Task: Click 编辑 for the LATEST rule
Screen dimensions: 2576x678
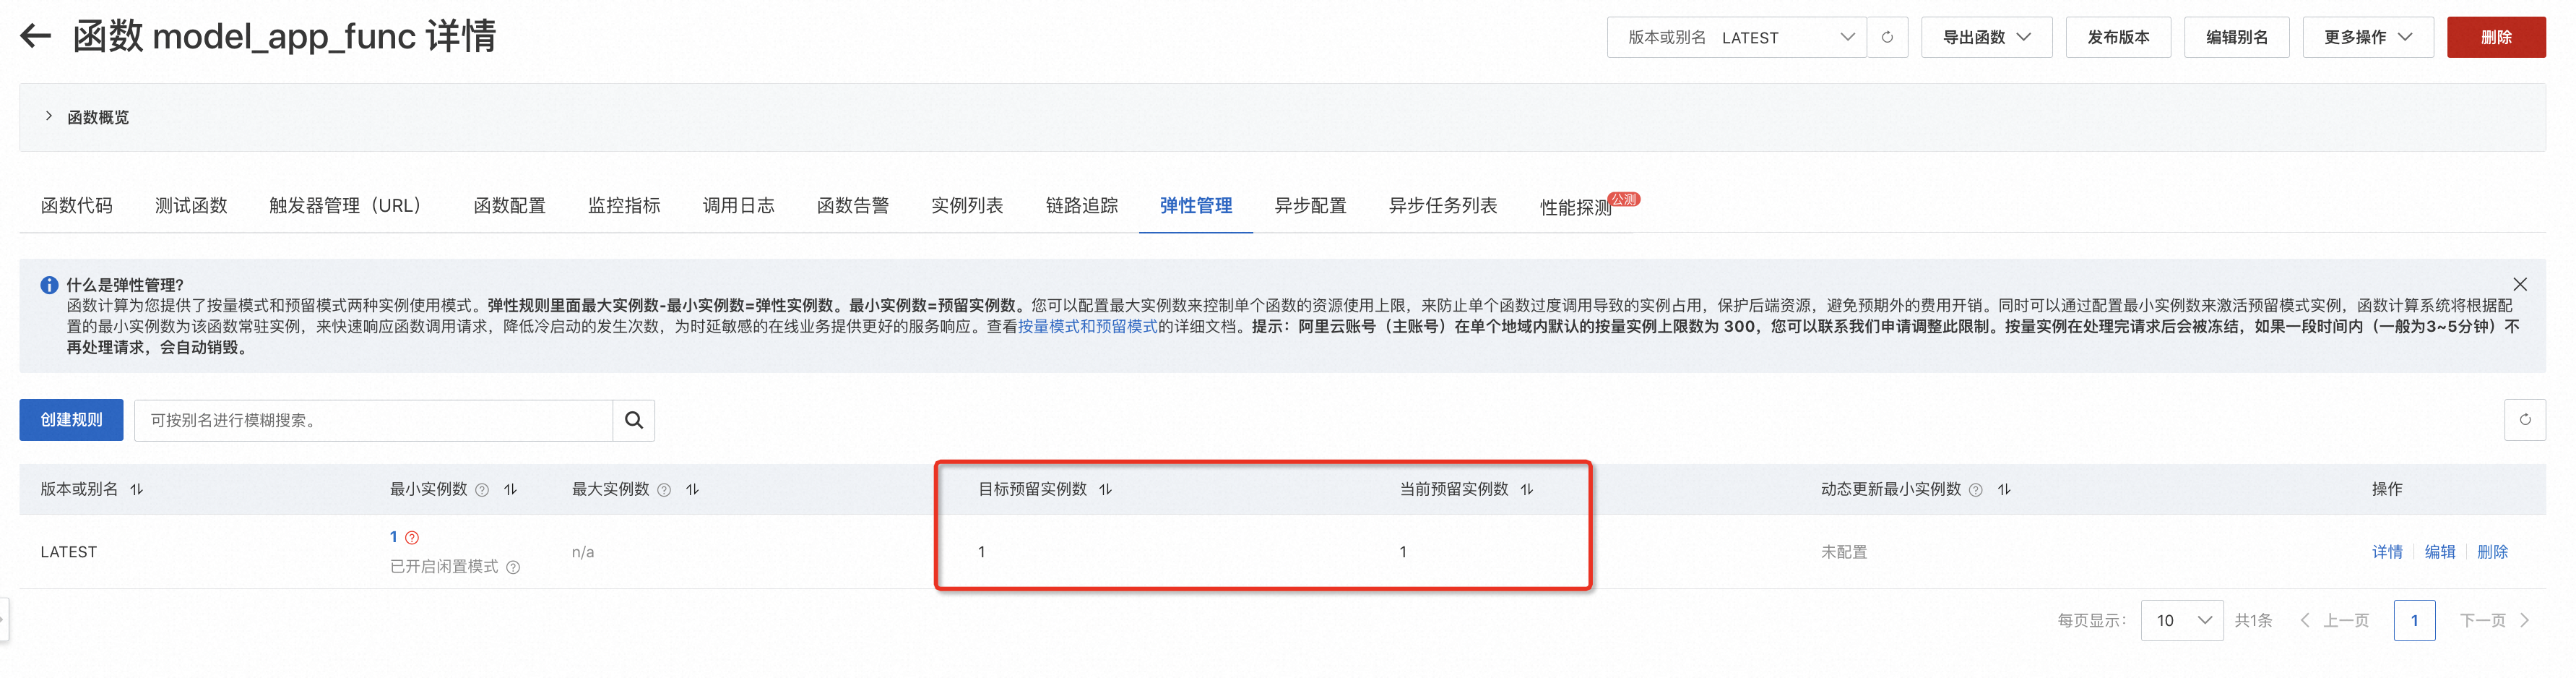Action: [x=2440, y=552]
